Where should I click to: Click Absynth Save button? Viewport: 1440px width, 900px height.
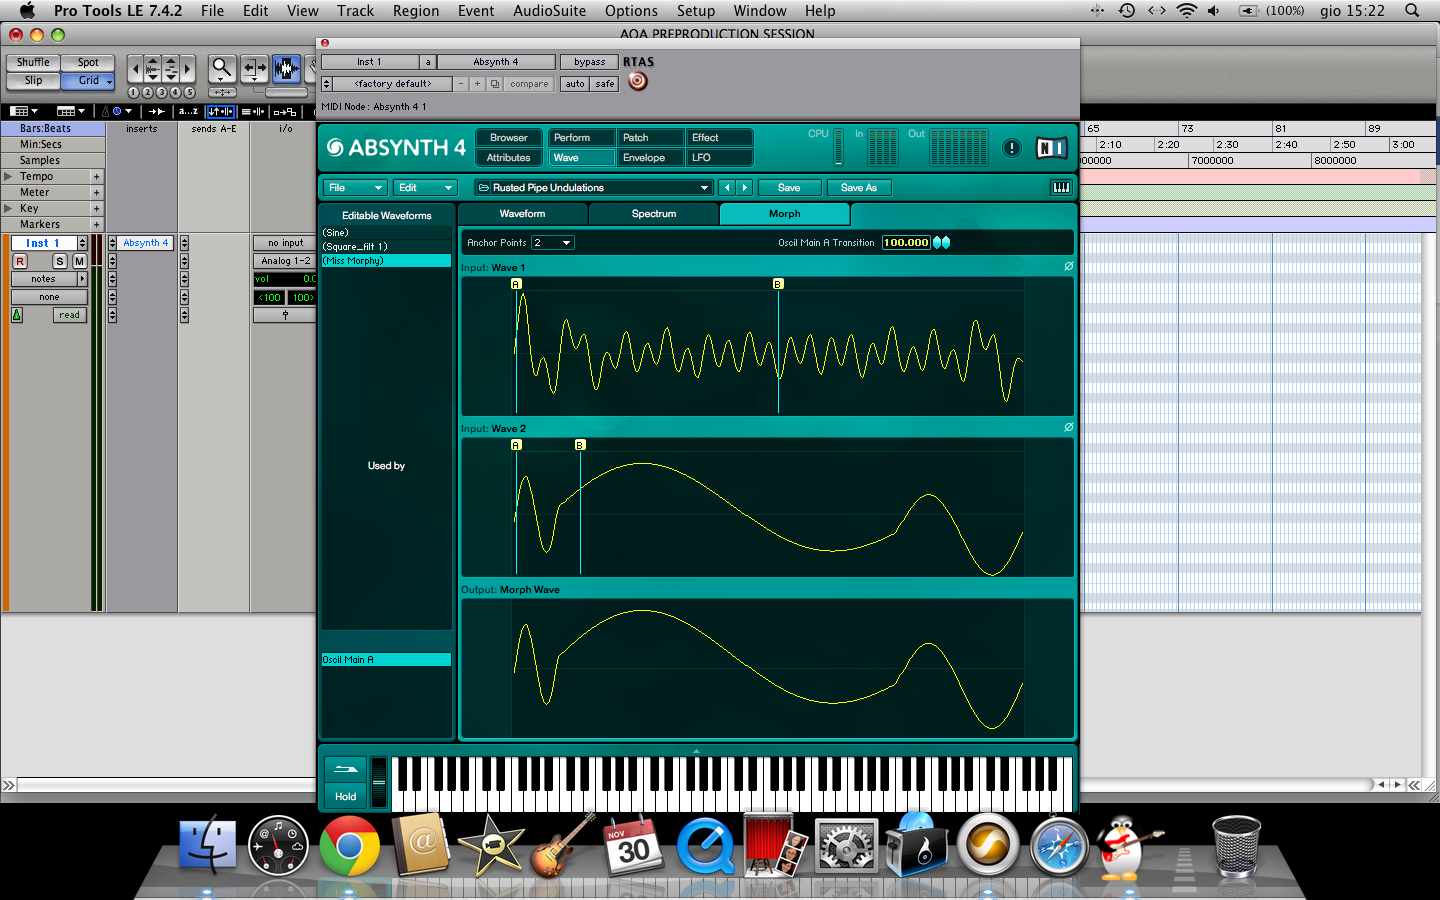(x=789, y=187)
